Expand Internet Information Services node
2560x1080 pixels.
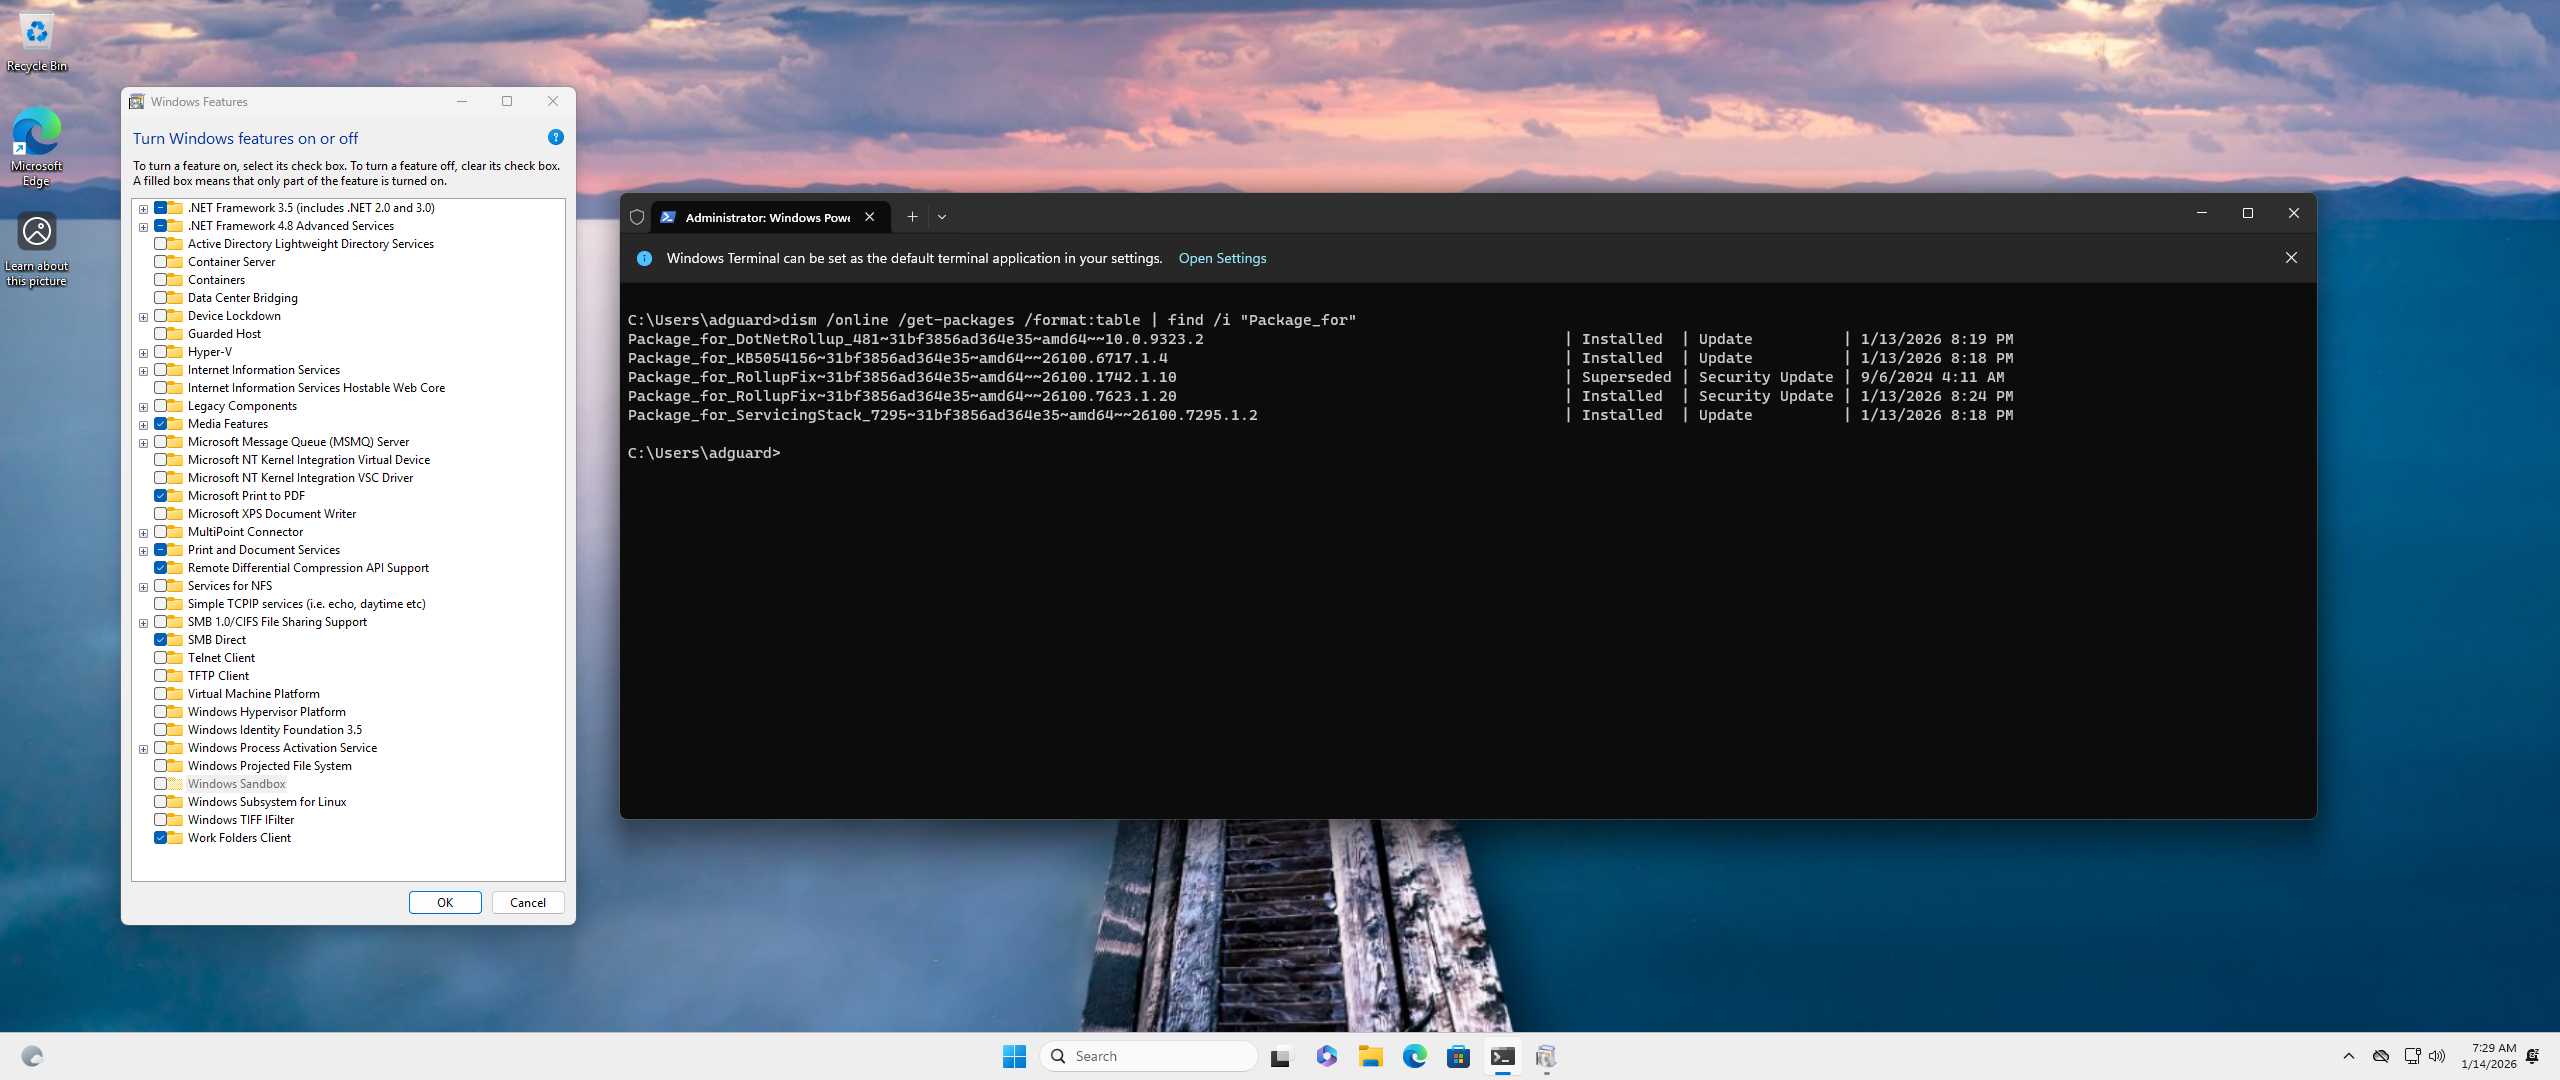coord(143,371)
